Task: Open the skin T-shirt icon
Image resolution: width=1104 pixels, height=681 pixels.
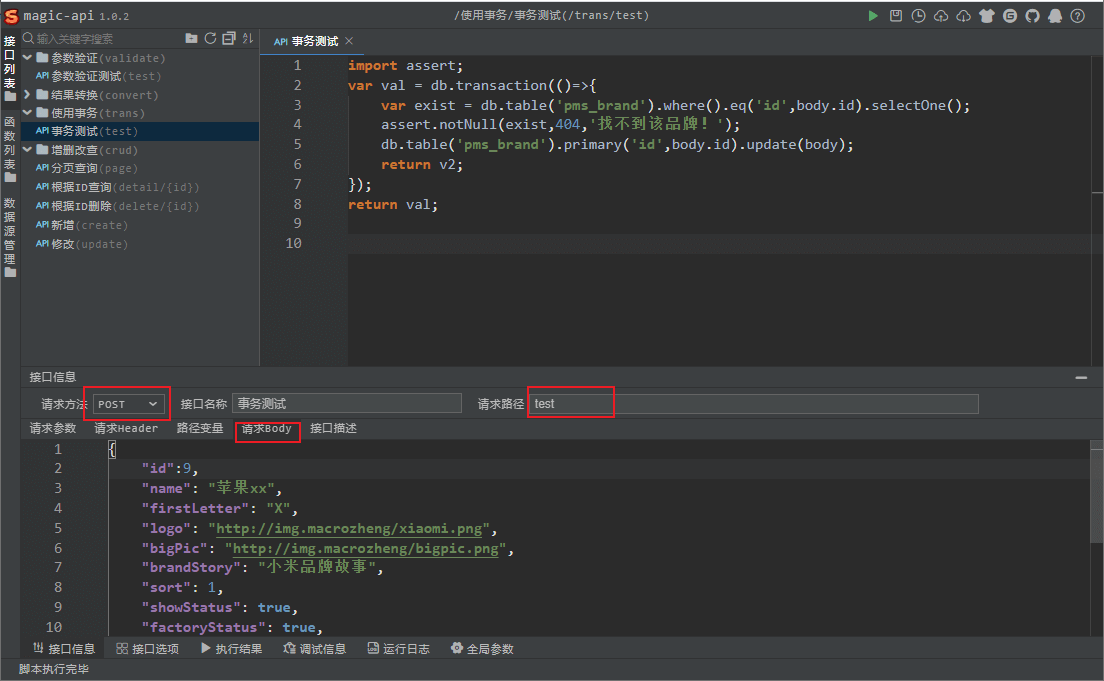Action: [x=986, y=15]
